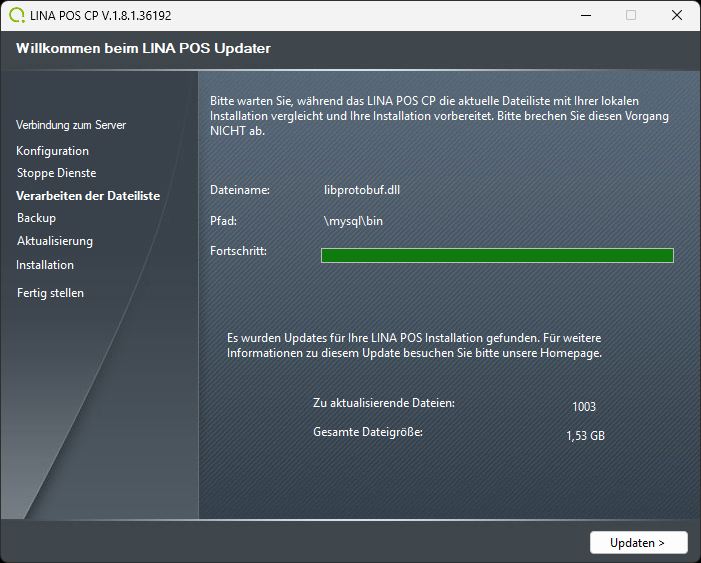Click the Willkommen beim LINA POS Updater heading
The image size is (701, 563).
point(143,48)
